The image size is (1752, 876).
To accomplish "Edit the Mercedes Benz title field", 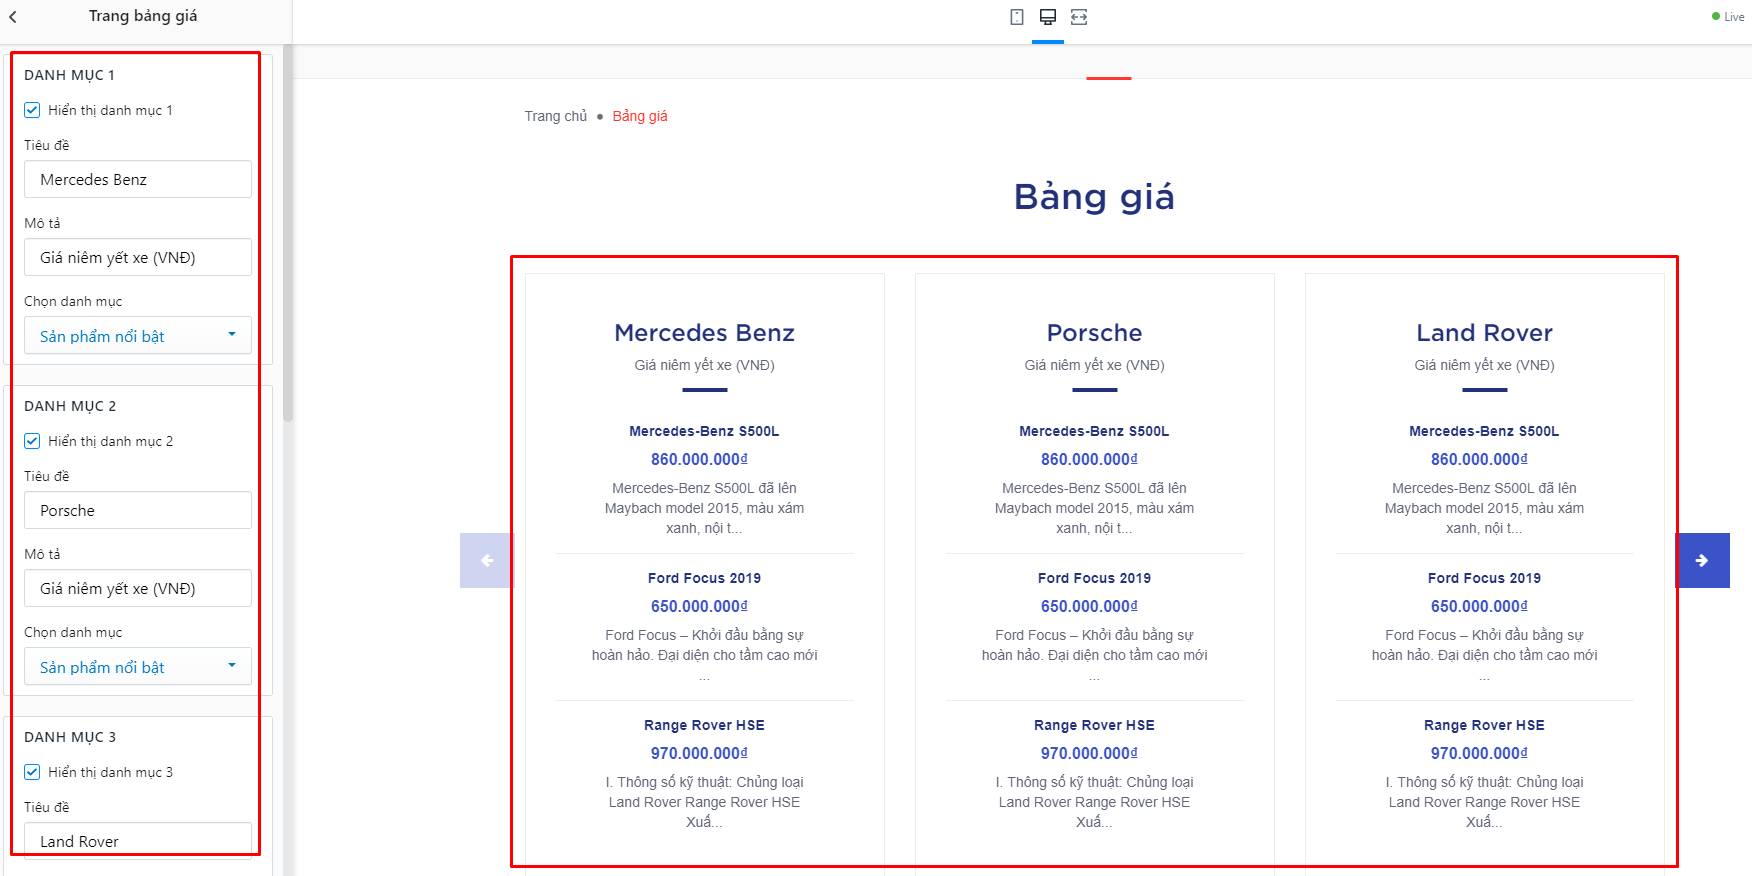I will pyautogui.click(x=138, y=179).
